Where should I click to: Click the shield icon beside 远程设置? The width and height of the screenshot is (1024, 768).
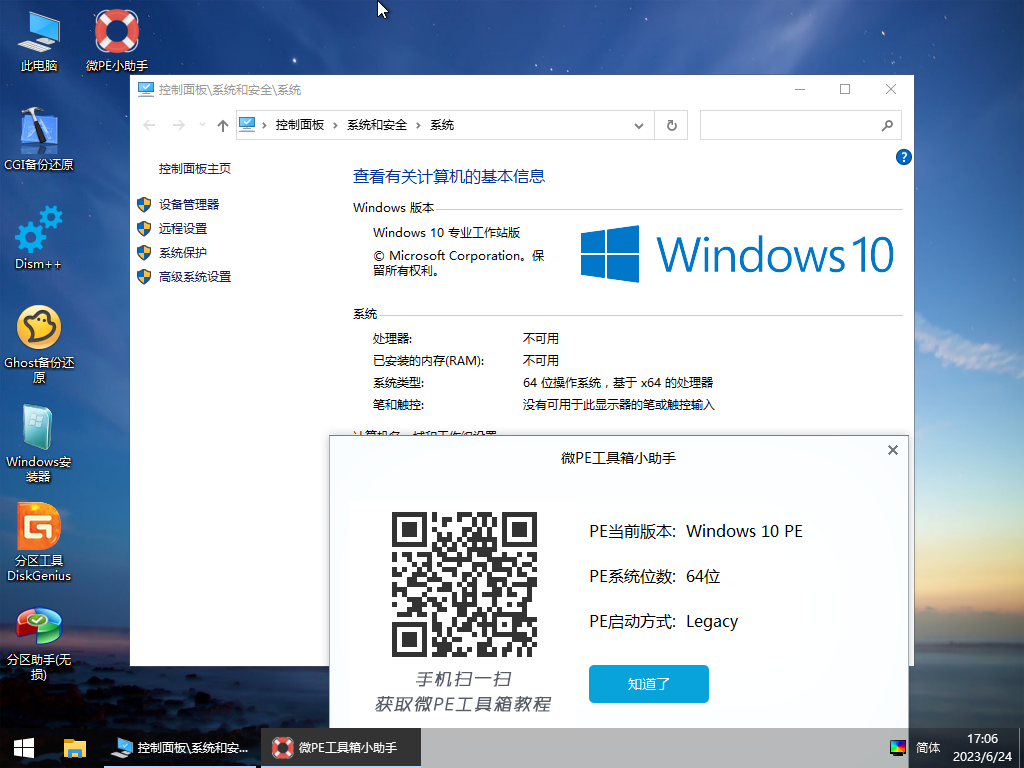[x=144, y=229]
